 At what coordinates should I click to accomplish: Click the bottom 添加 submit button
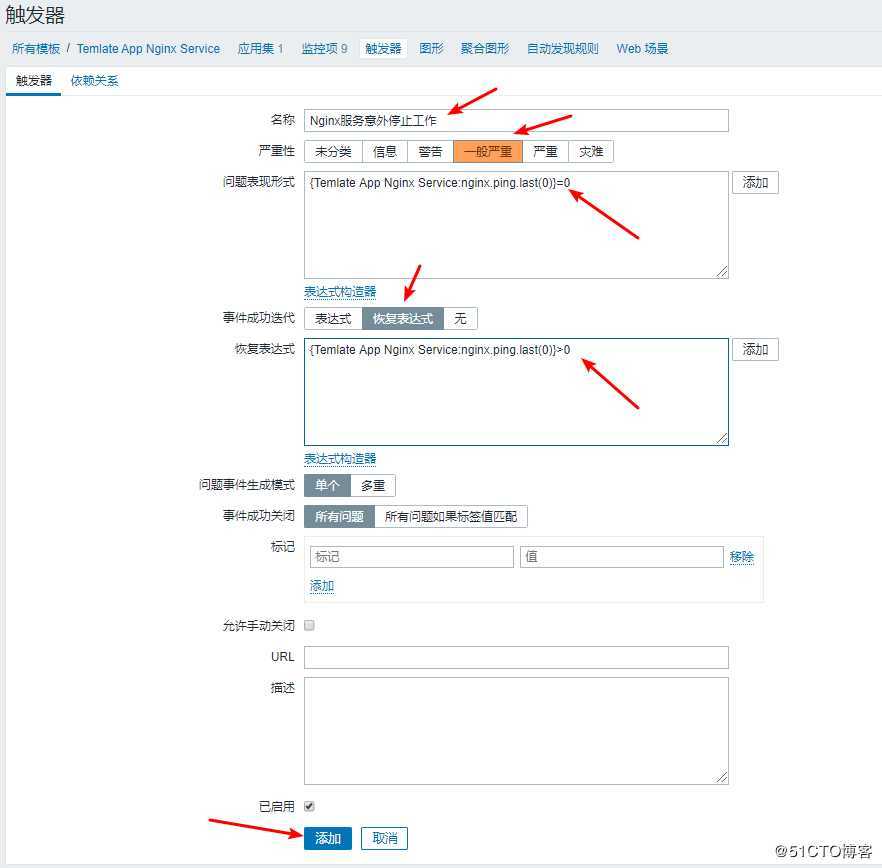[x=328, y=838]
